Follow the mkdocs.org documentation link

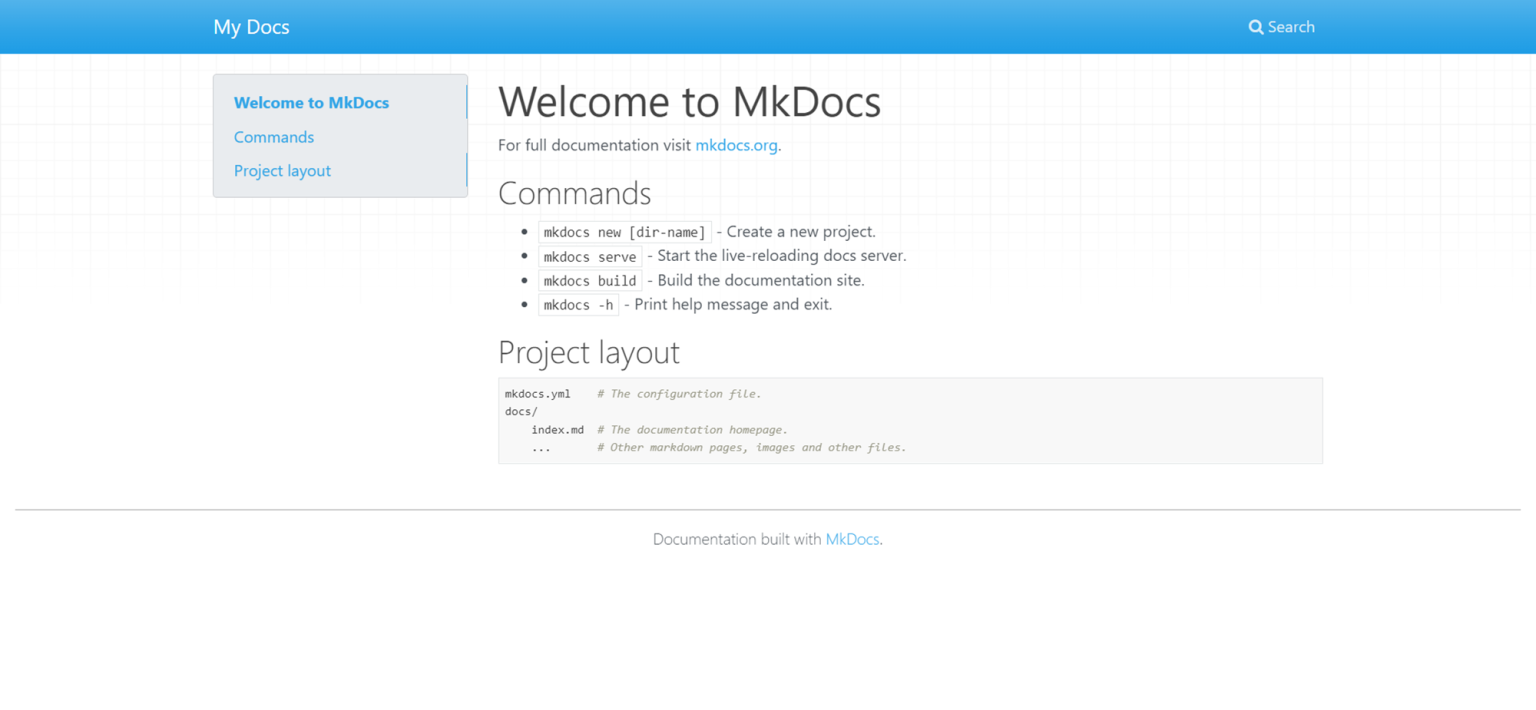point(736,145)
